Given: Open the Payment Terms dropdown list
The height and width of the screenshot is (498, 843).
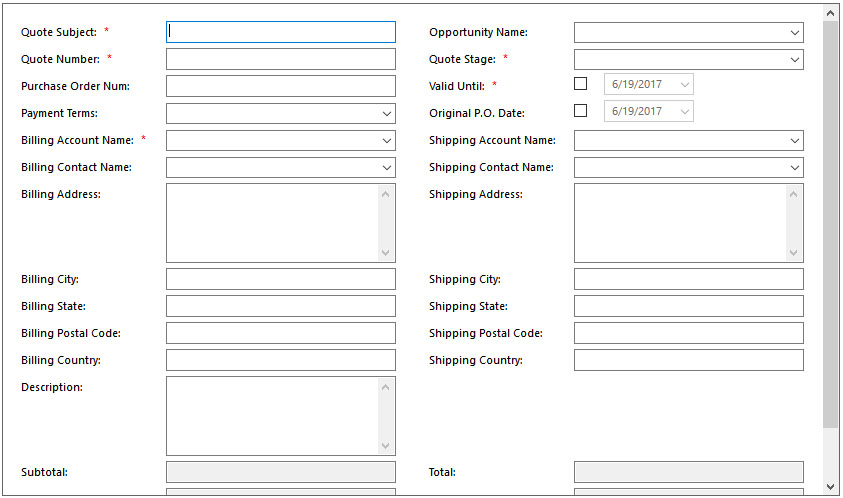Looking at the screenshot, I should (387, 114).
